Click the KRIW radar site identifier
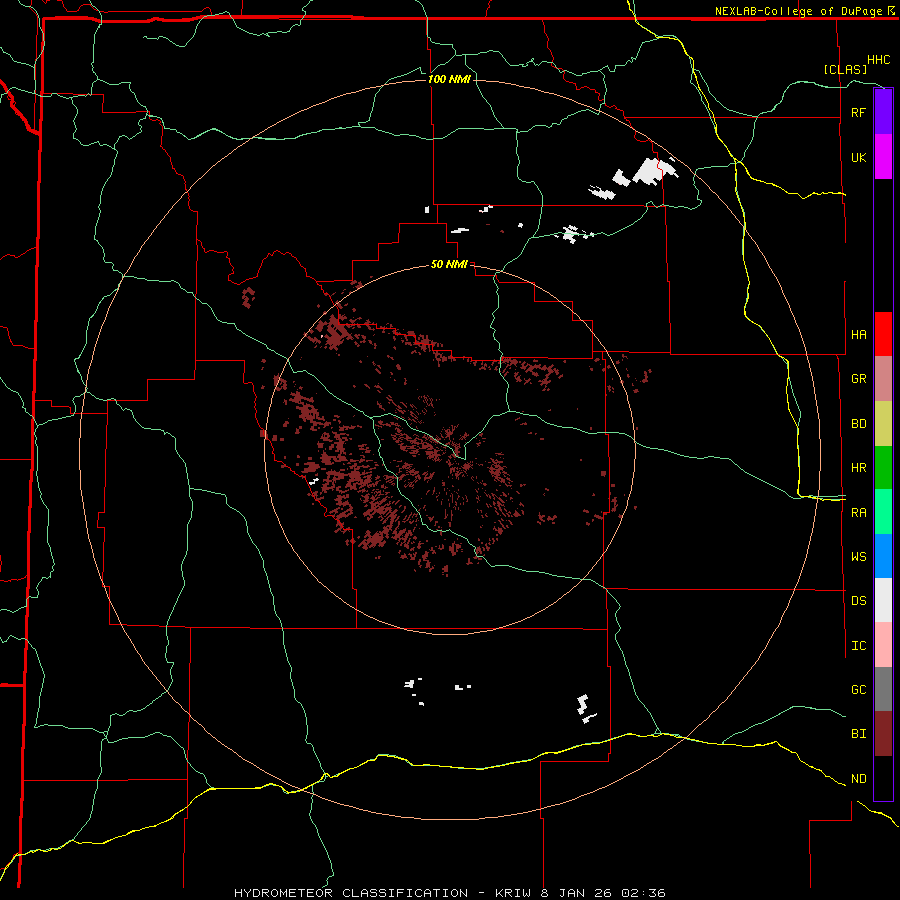900x900 pixels. click(x=514, y=893)
